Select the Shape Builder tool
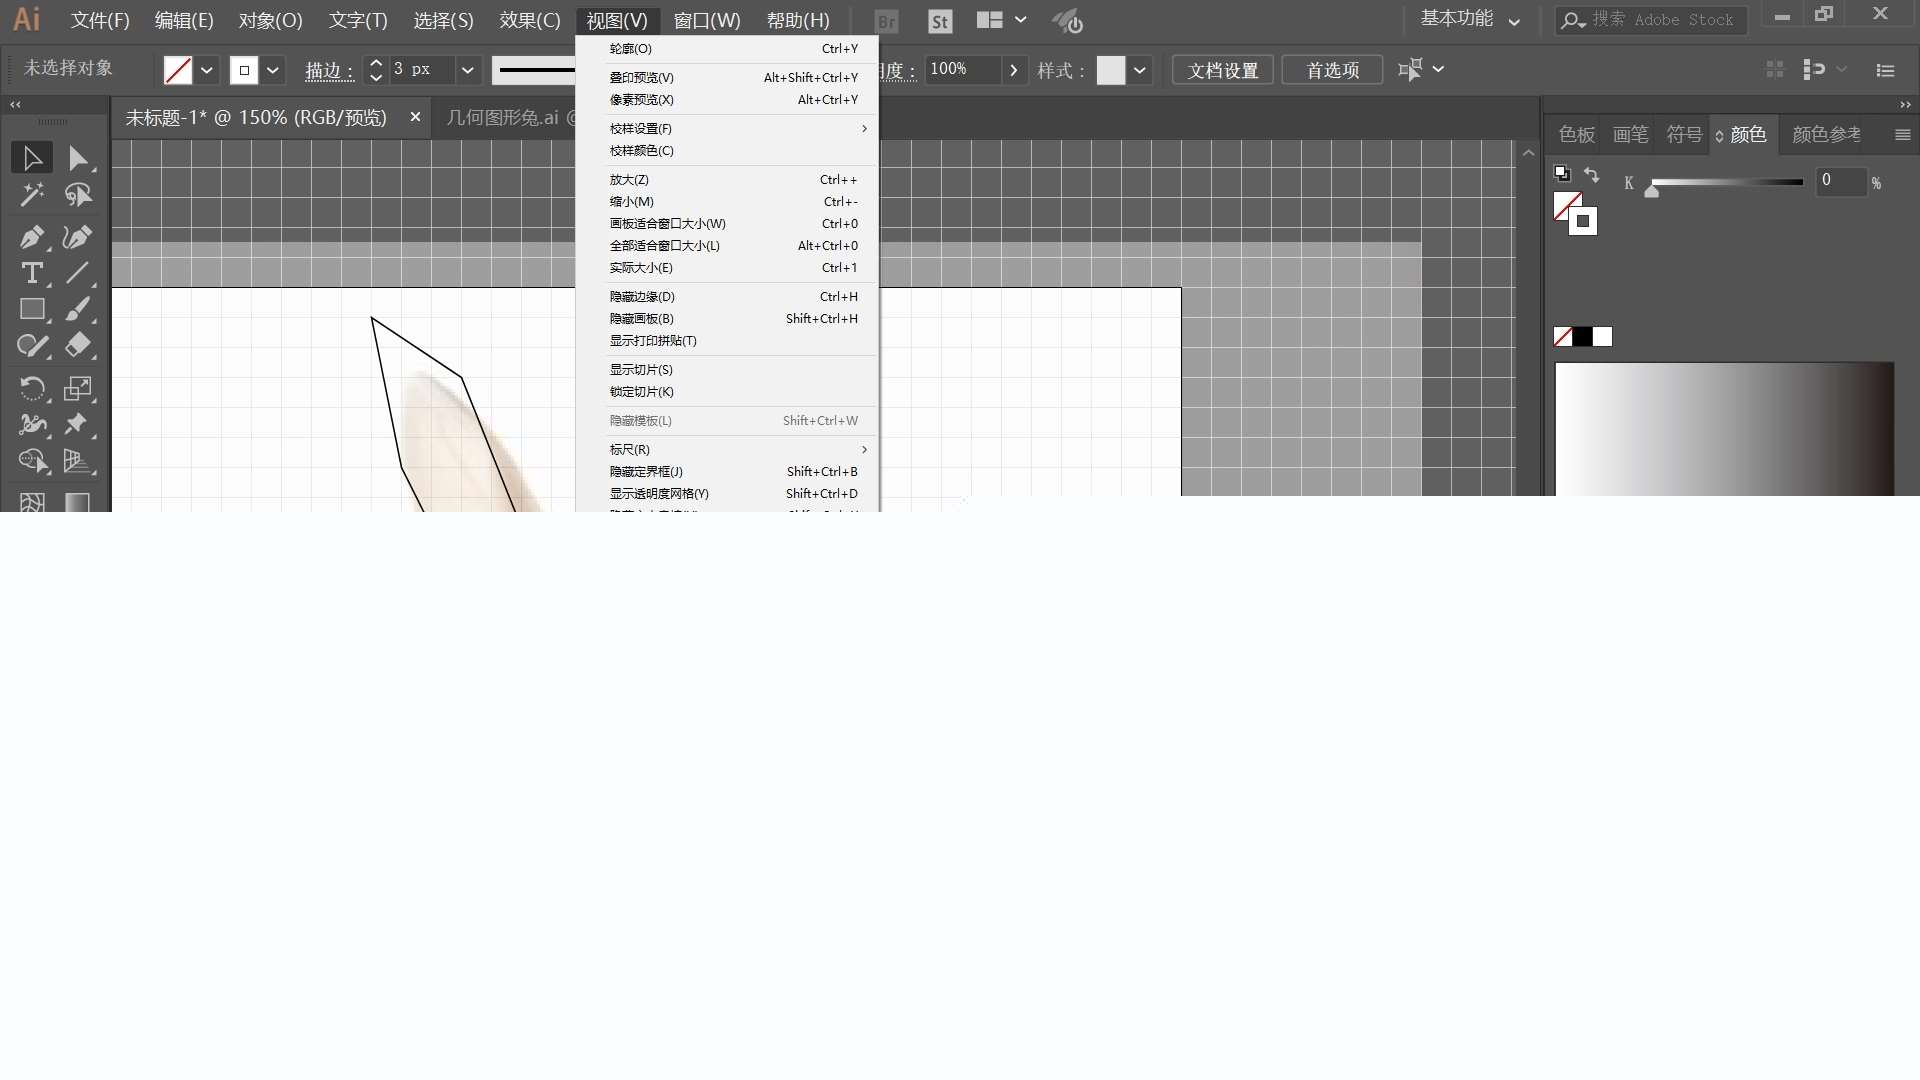The width and height of the screenshot is (1920, 1080). pyautogui.click(x=32, y=460)
